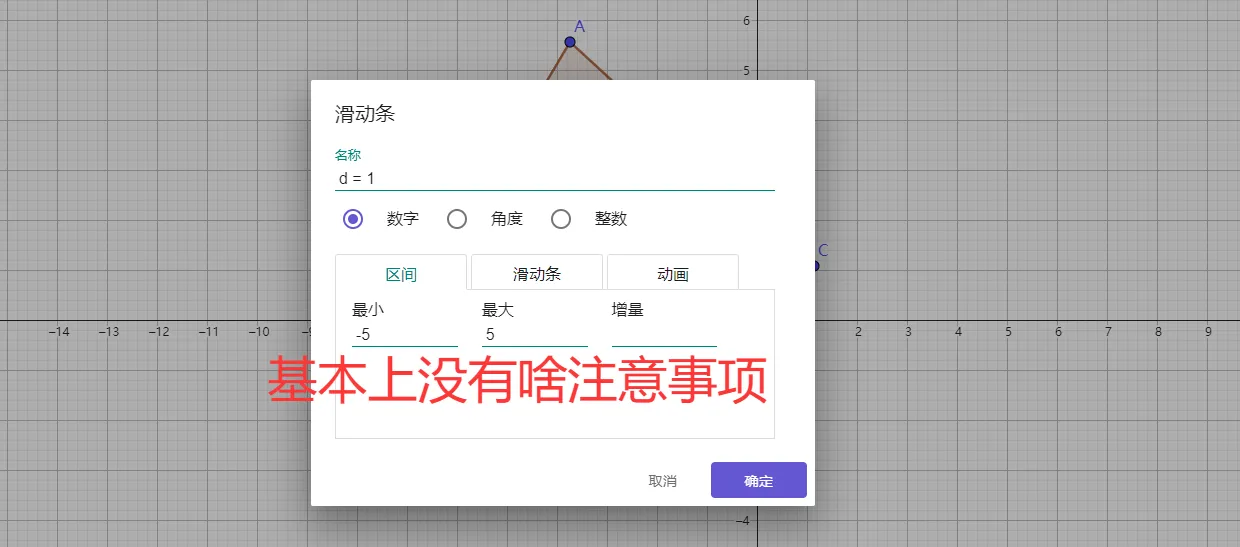
Task: Select the 数字 radio button
Action: [353, 219]
